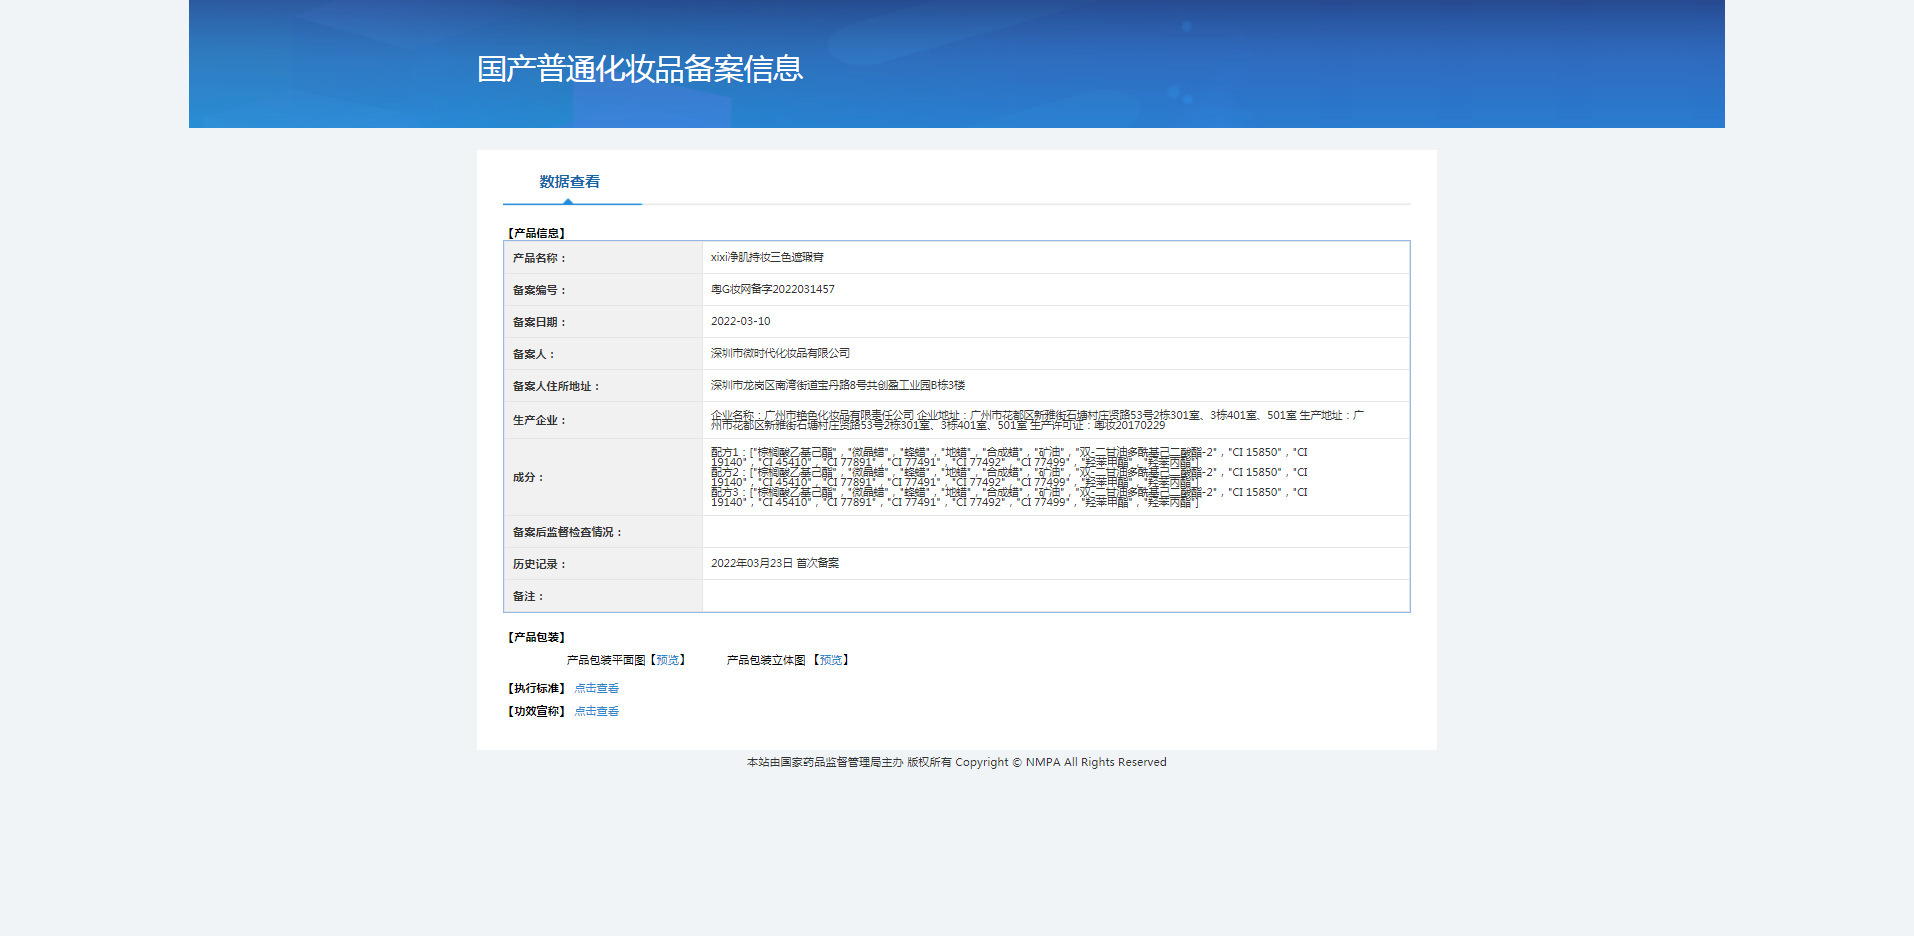The height and width of the screenshot is (936, 1914).
Task: Click the page title 国产普通化妆品备案信息
Action: point(640,69)
